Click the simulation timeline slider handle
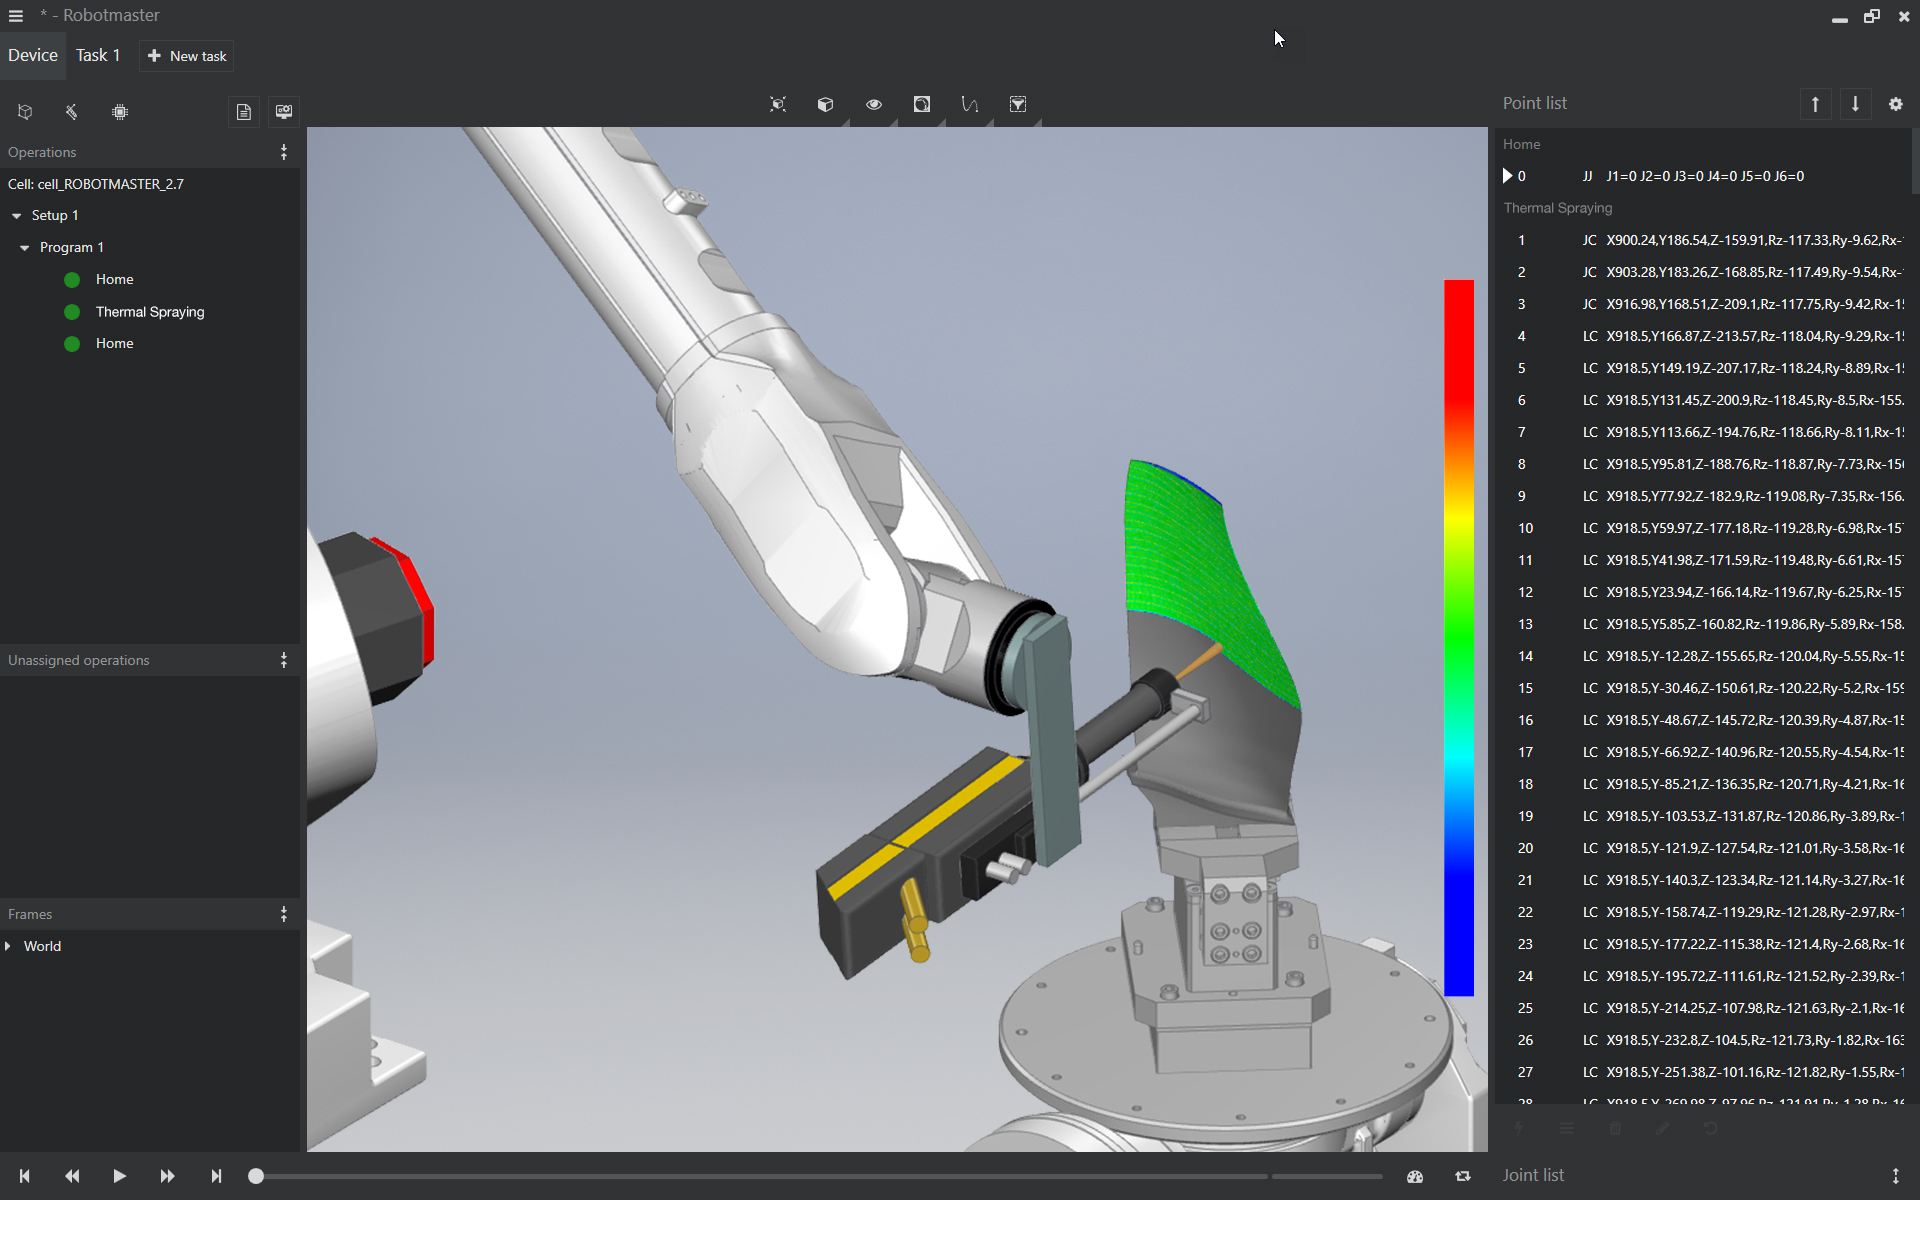The width and height of the screenshot is (1920, 1246). coord(256,1177)
